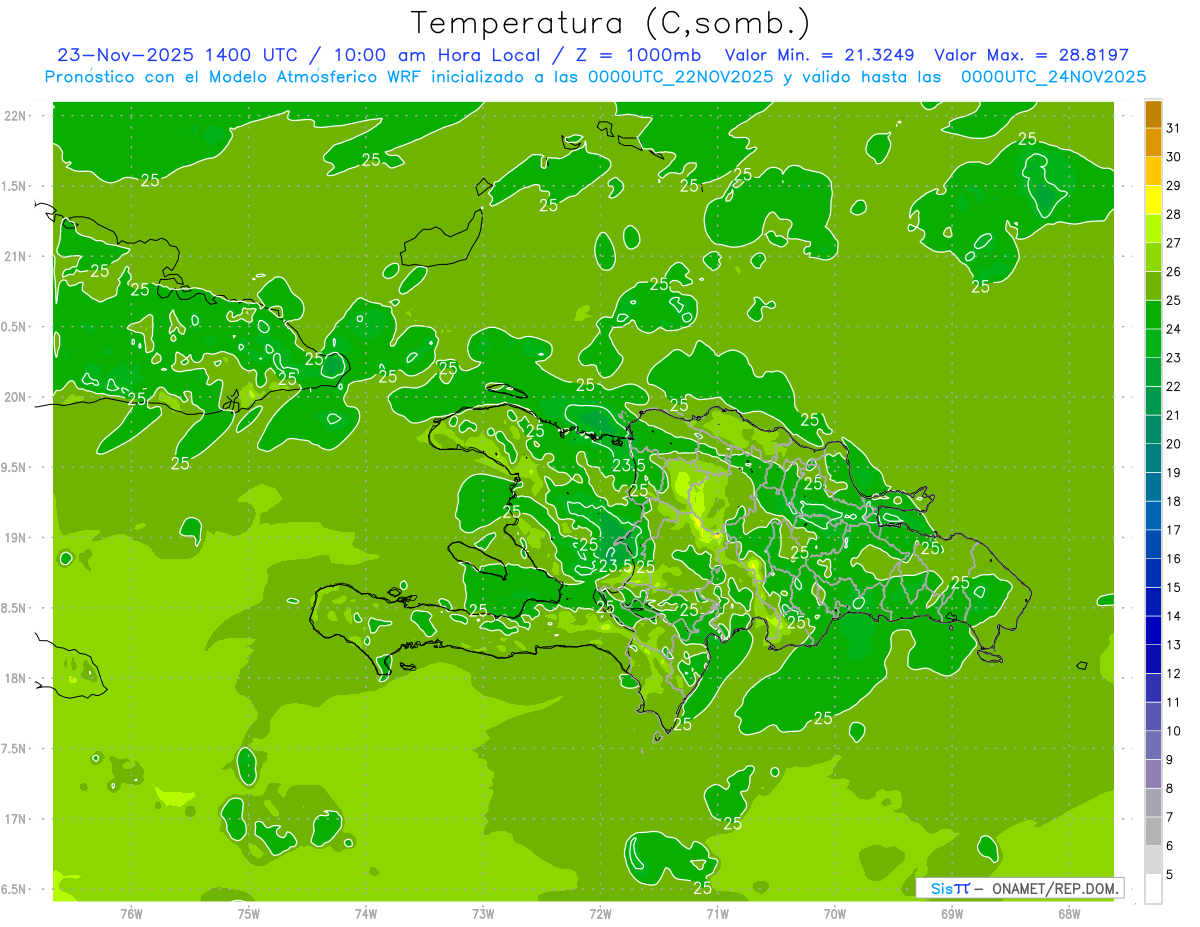Click the 68W longitude axis label
Viewport: 1200px width, 927px height.
pos(1069,913)
